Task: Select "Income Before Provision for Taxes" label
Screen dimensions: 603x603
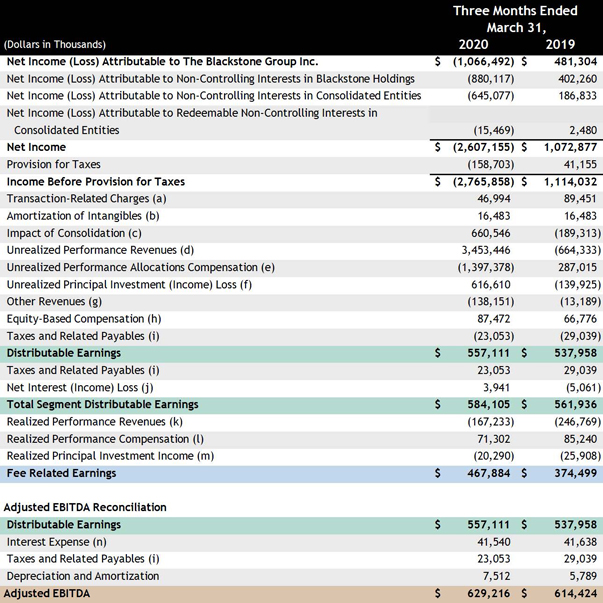Action: pyautogui.click(x=95, y=182)
